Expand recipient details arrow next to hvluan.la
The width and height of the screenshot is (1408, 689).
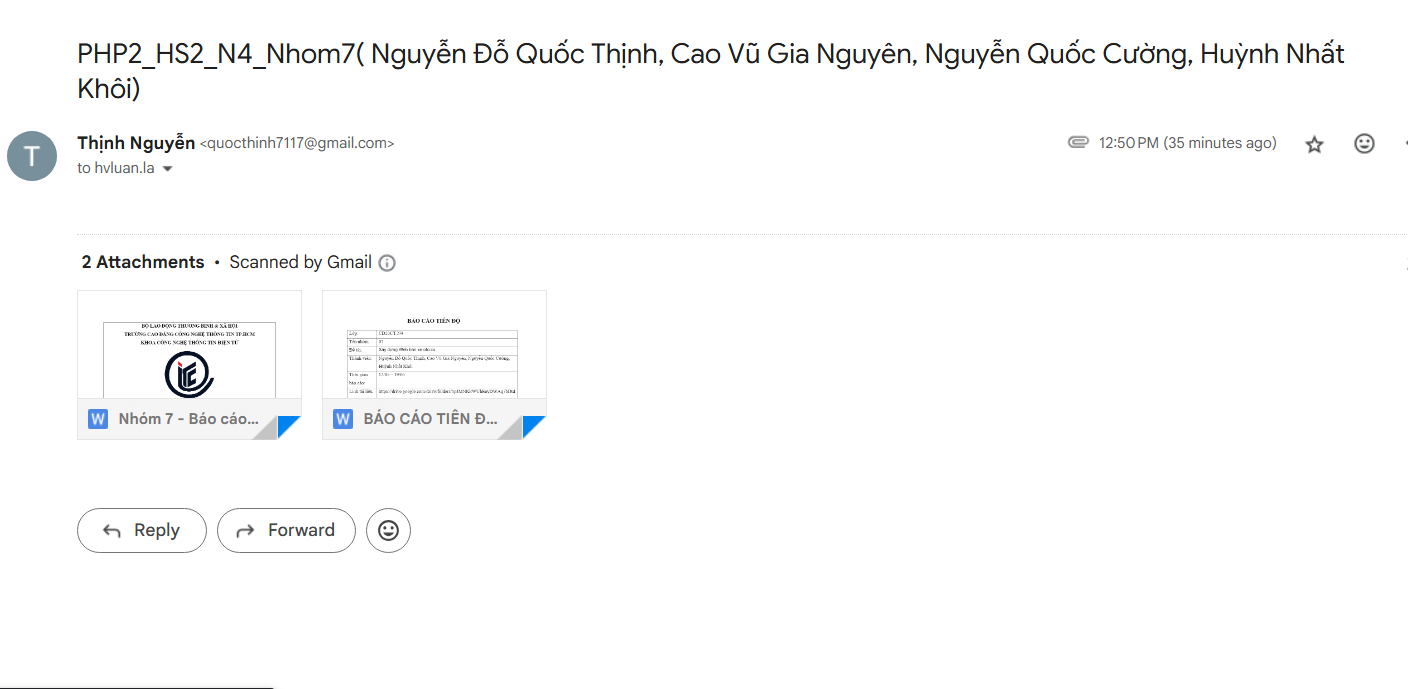point(167,169)
